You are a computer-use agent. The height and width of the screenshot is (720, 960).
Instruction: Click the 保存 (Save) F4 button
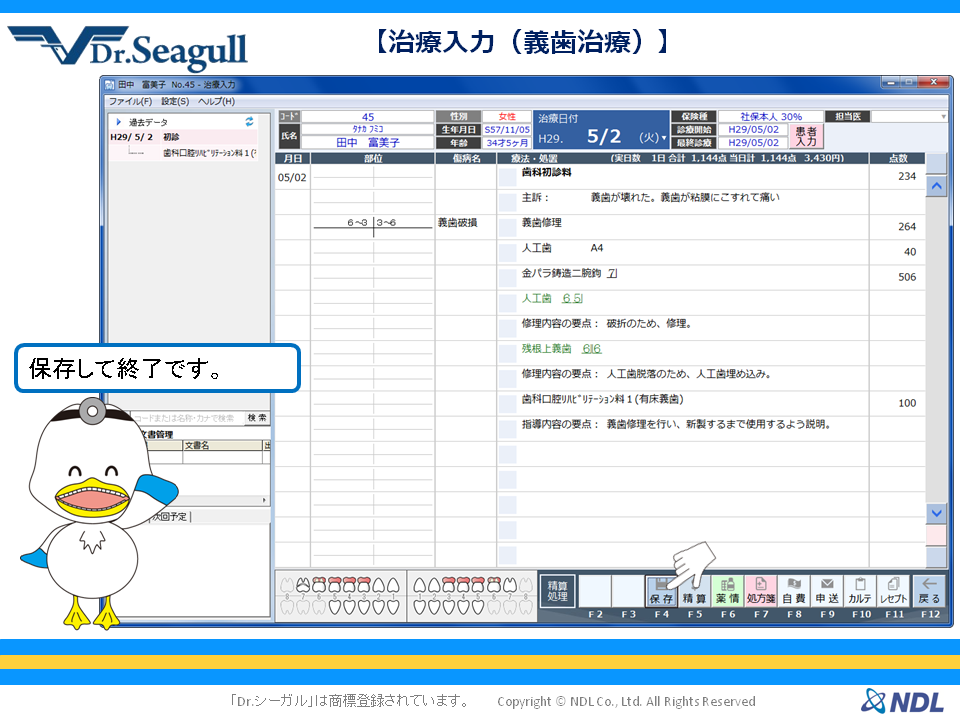(x=661, y=591)
